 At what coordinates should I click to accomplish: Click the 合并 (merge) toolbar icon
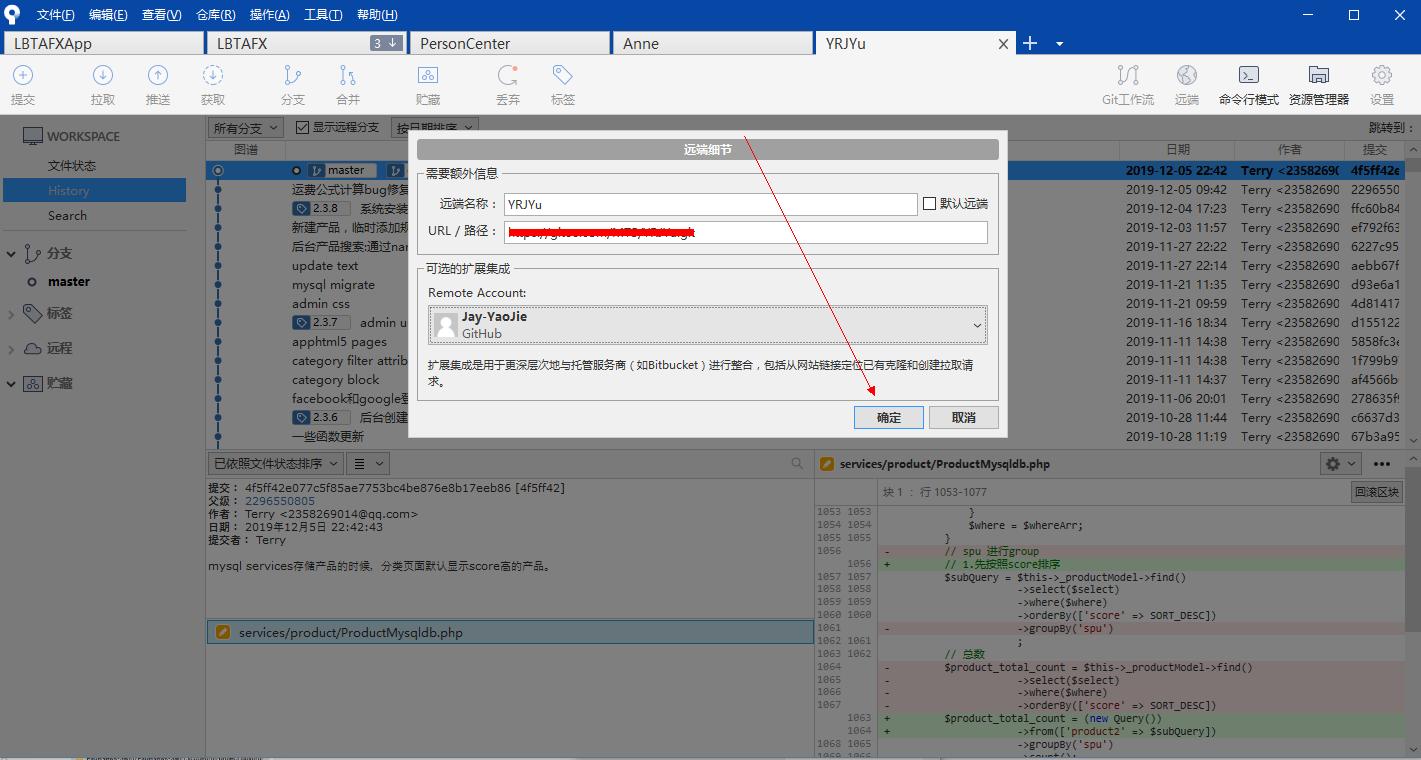[x=347, y=75]
